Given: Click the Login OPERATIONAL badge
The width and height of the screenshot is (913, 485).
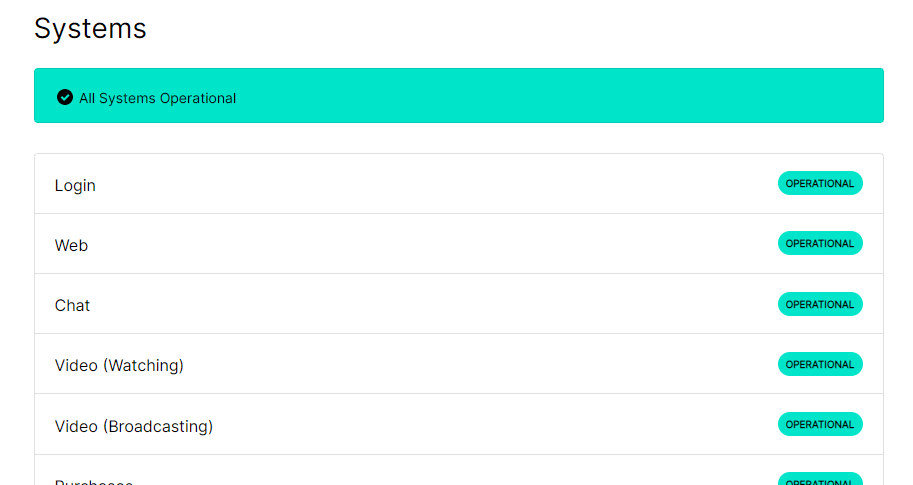Looking at the screenshot, I should coord(820,183).
